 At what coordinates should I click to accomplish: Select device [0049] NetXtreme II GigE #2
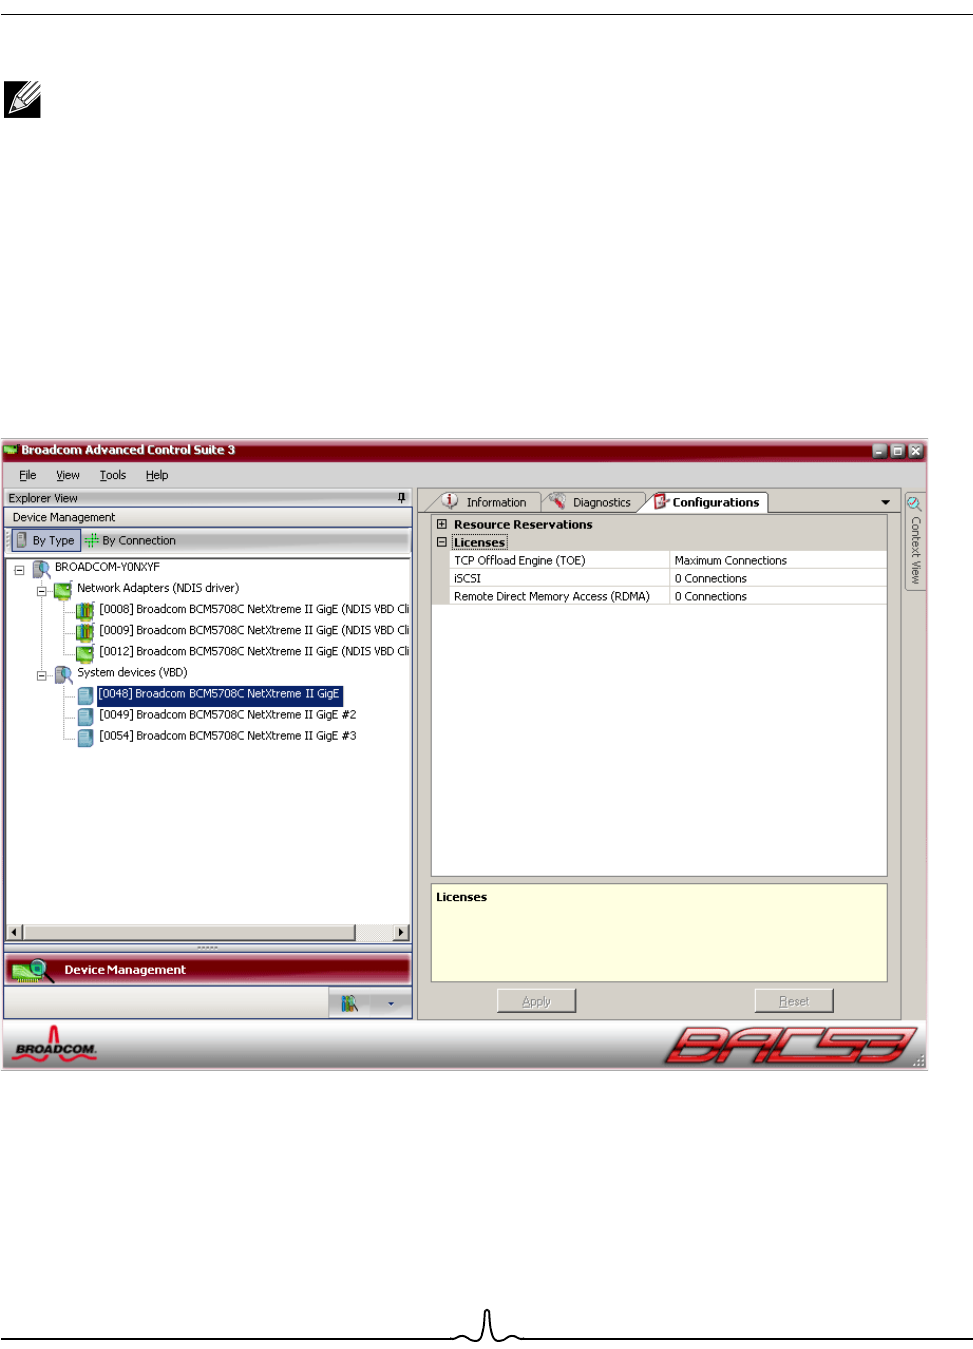pos(228,715)
